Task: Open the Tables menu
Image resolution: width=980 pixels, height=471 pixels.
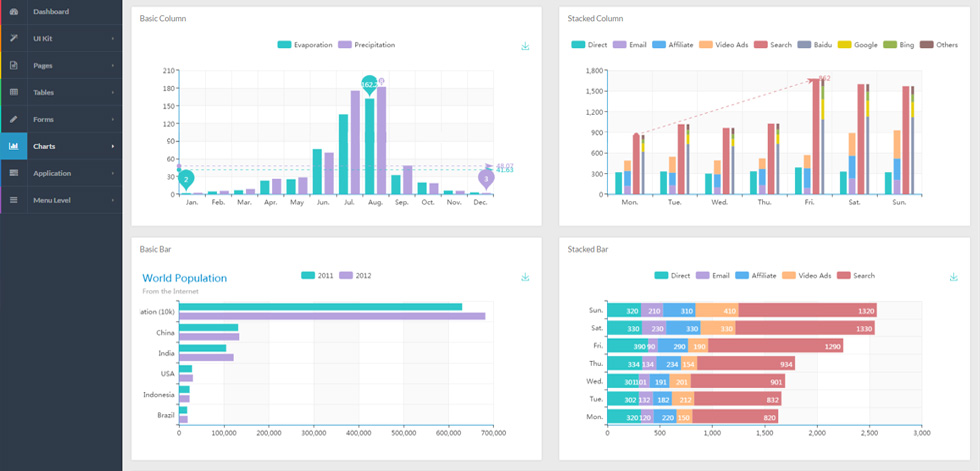Action: 61,92
